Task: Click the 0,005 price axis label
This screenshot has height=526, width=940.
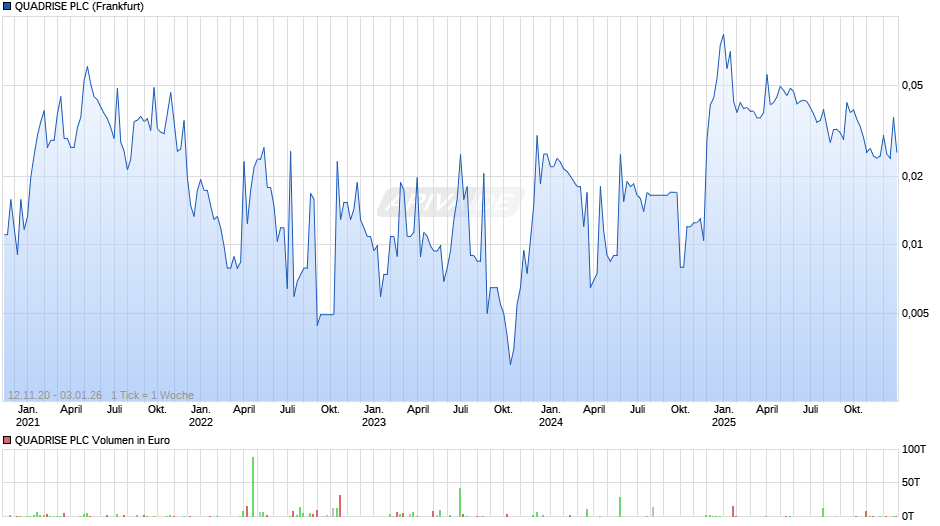Action: tap(915, 313)
